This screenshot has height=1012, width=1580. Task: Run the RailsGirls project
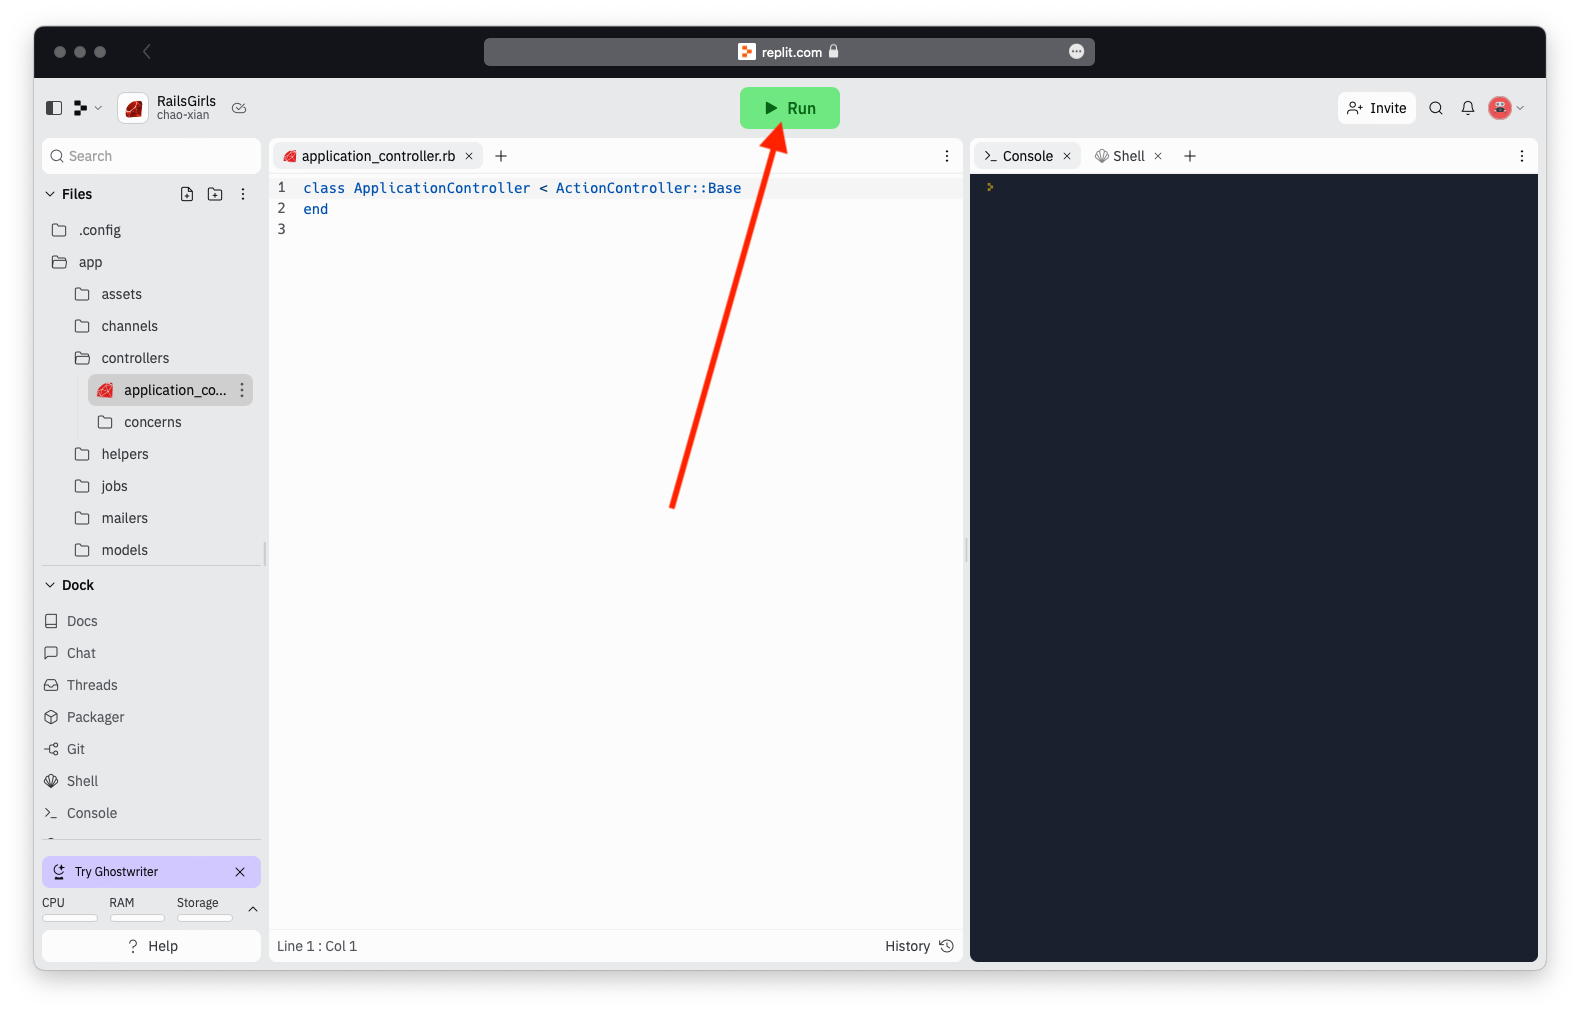790,108
